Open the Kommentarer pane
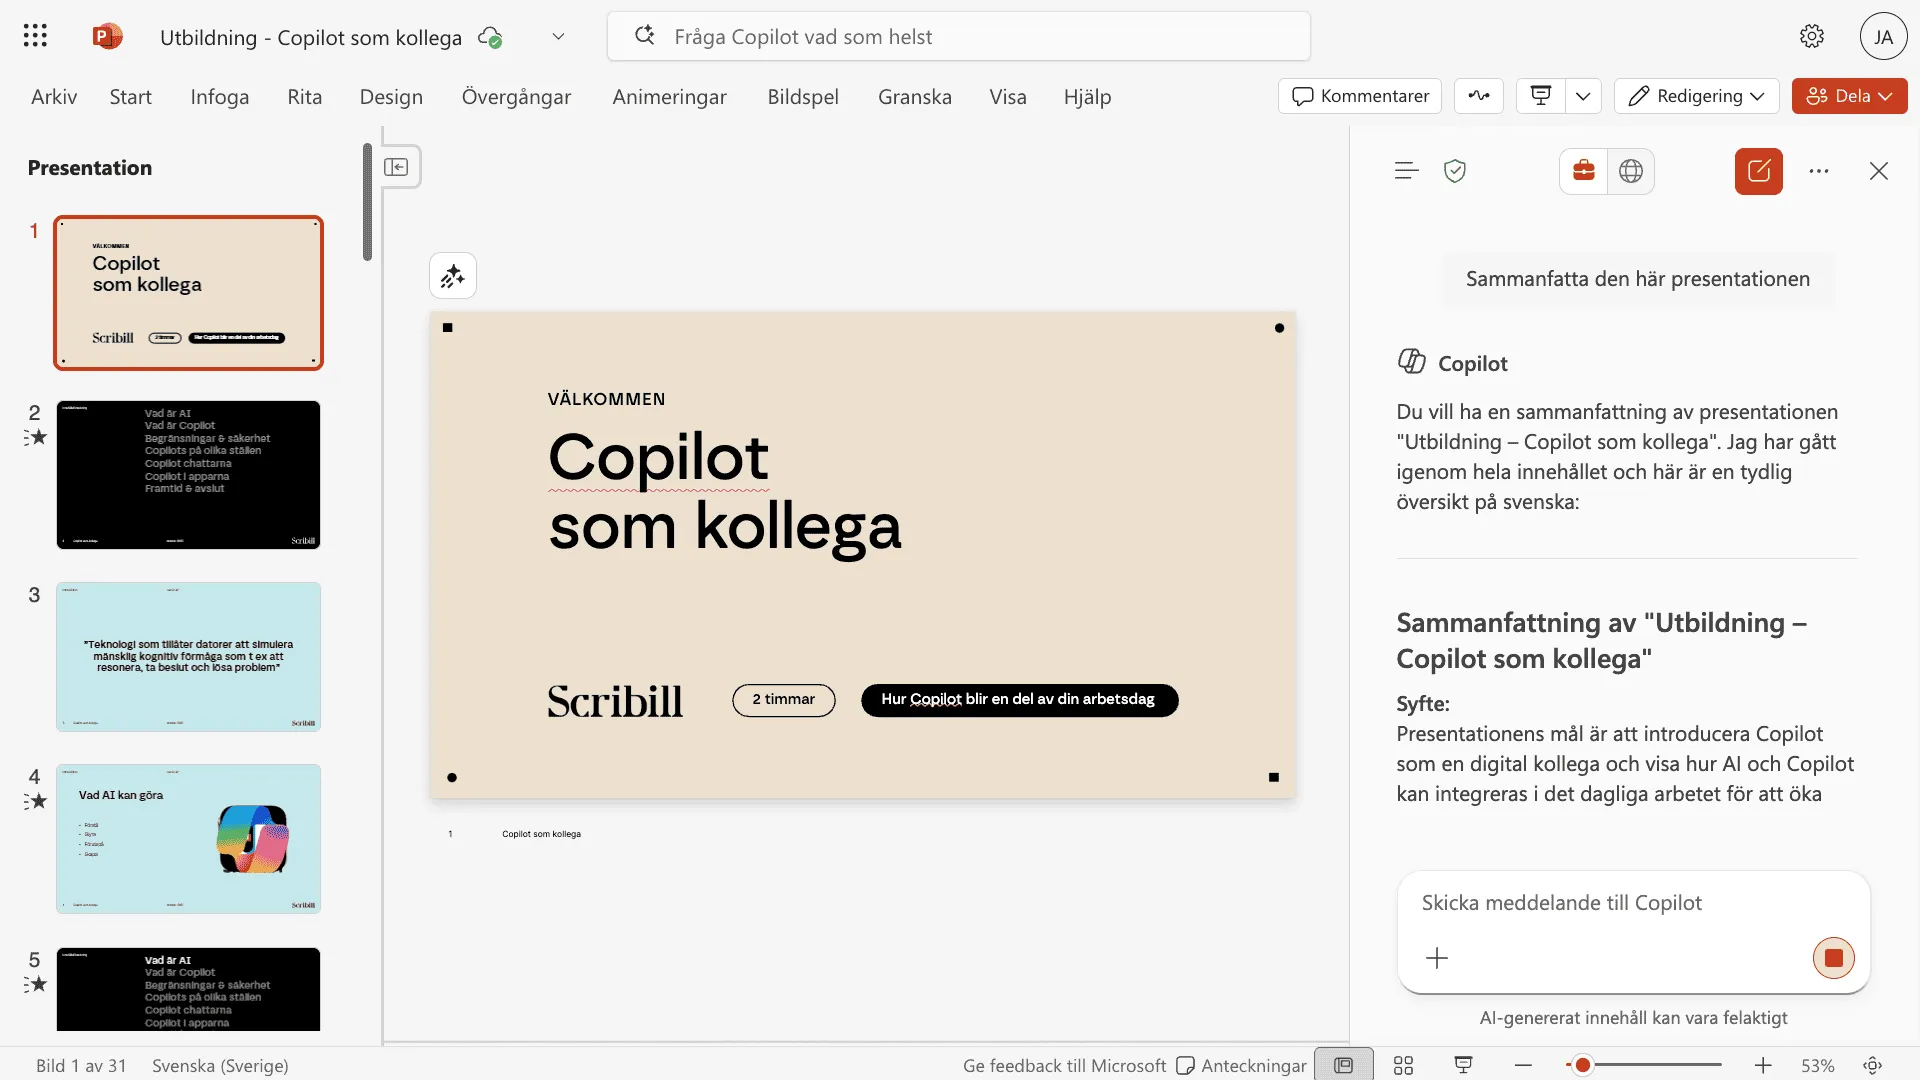This screenshot has width=1920, height=1080. click(1360, 96)
